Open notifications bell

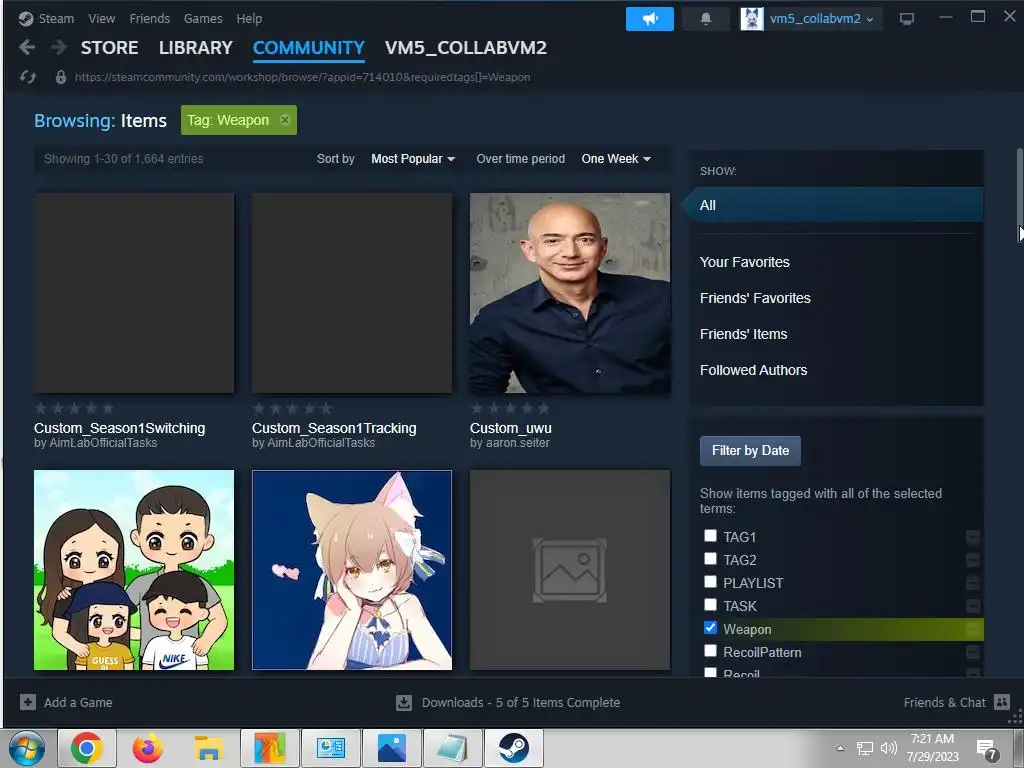pyautogui.click(x=705, y=18)
